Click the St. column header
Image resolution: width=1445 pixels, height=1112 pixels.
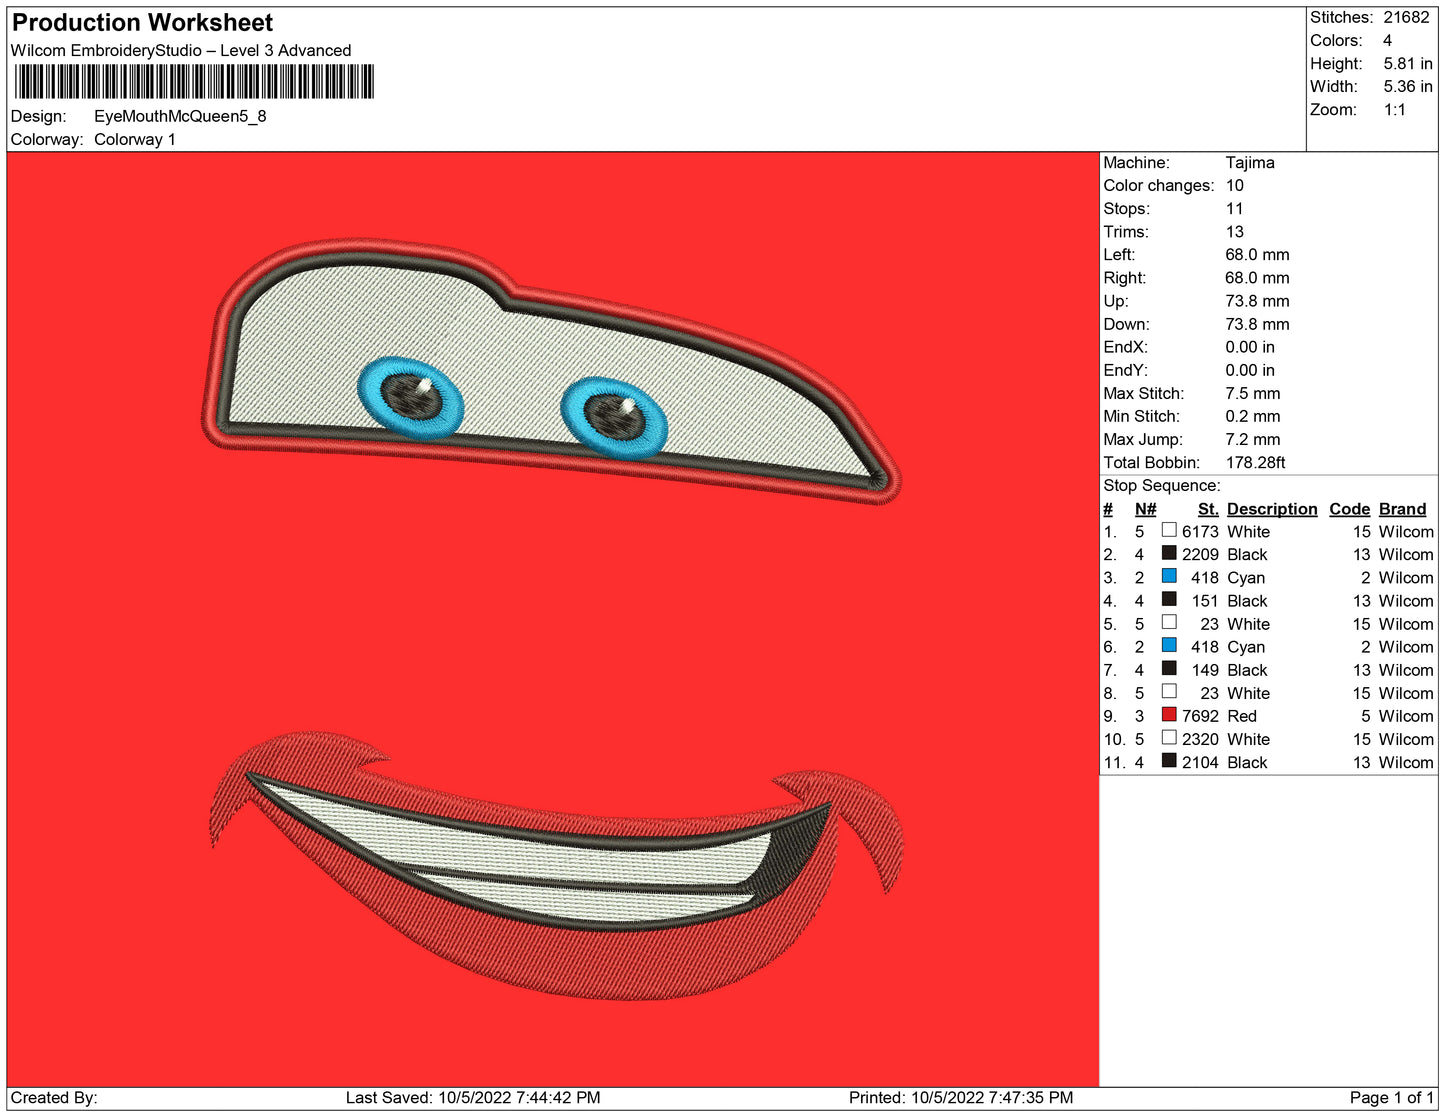(1207, 509)
